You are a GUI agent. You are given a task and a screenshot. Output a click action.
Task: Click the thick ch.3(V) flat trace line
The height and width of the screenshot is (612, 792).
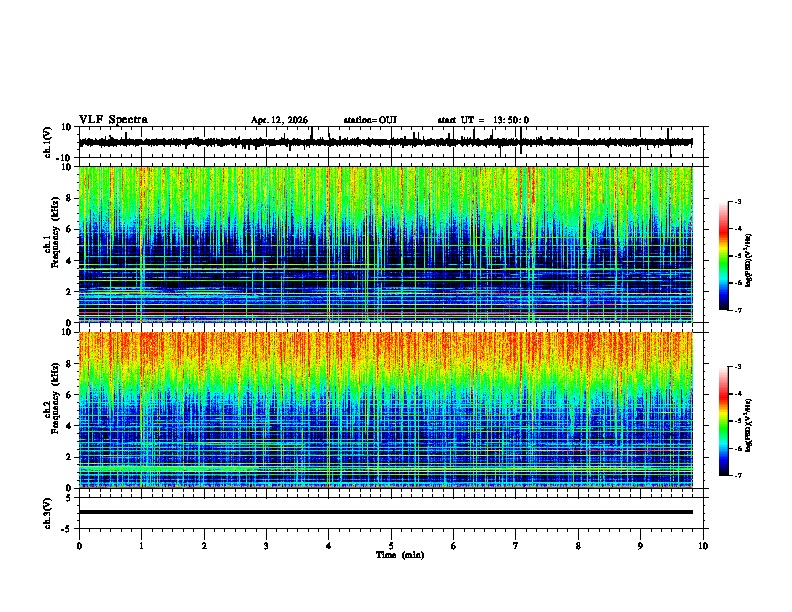coord(386,512)
